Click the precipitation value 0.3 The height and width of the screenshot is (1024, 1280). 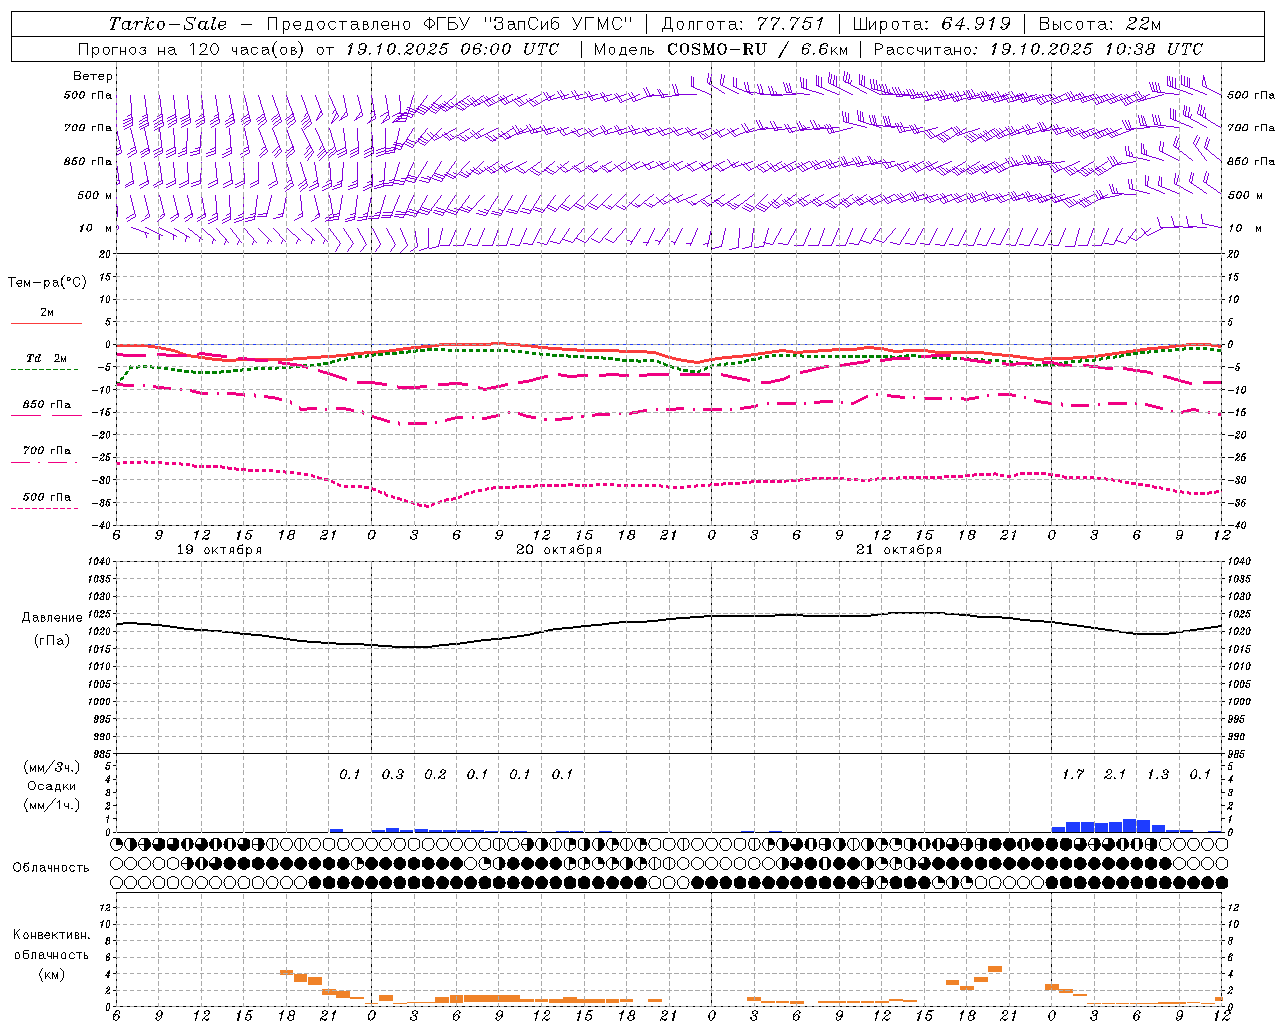tap(393, 774)
